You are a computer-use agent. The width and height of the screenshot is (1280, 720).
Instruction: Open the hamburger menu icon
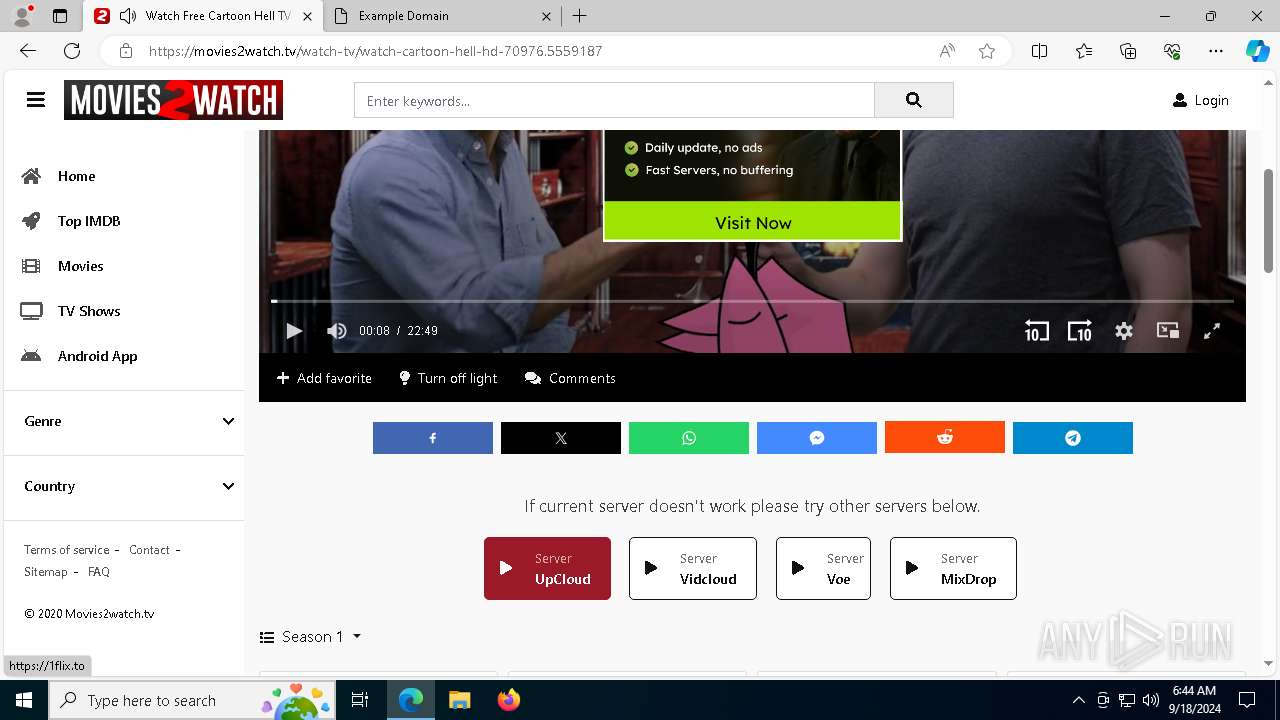click(x=36, y=100)
